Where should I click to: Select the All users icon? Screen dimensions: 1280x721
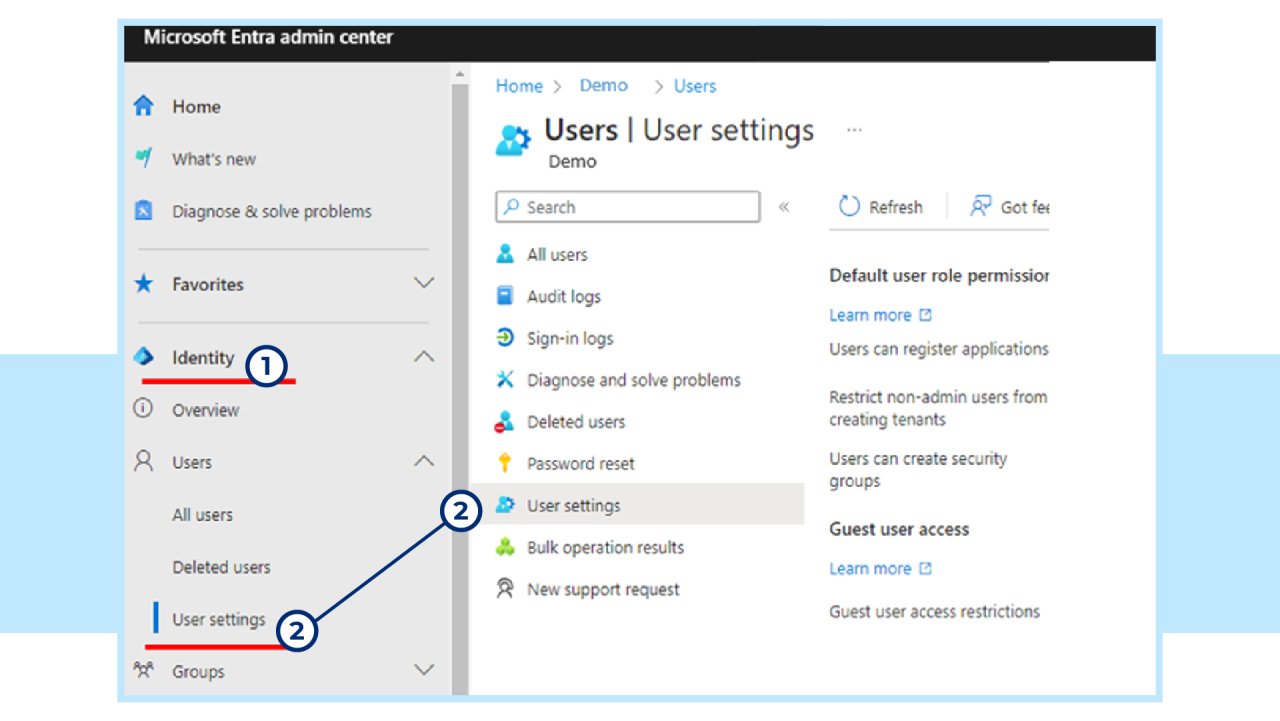[x=507, y=254]
